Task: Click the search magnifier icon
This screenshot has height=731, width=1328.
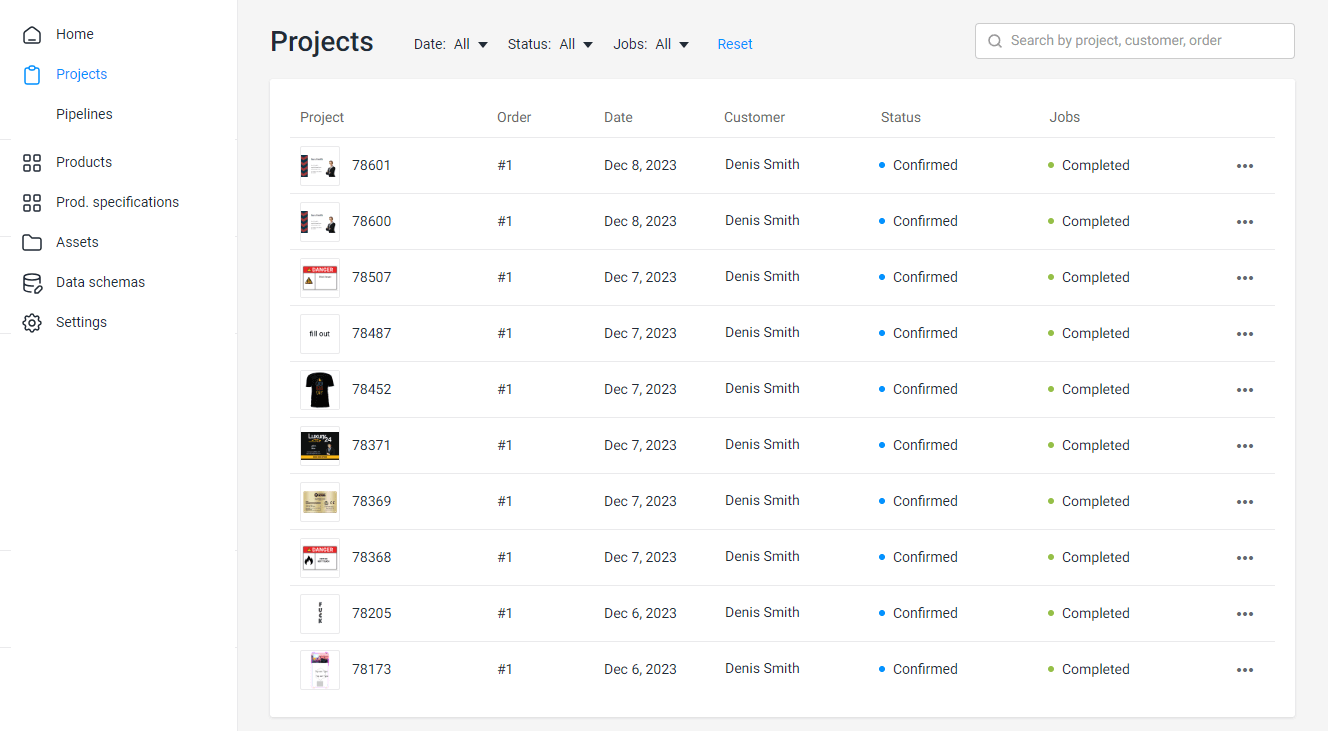Action: point(995,41)
